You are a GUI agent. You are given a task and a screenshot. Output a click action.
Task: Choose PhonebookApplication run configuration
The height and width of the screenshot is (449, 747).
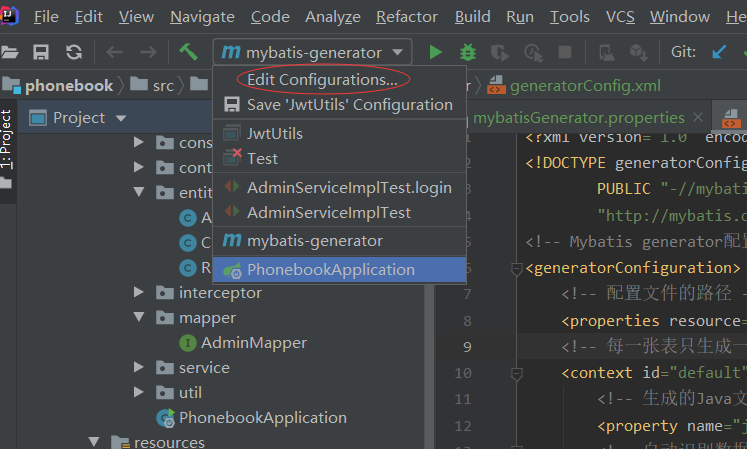pos(339,269)
